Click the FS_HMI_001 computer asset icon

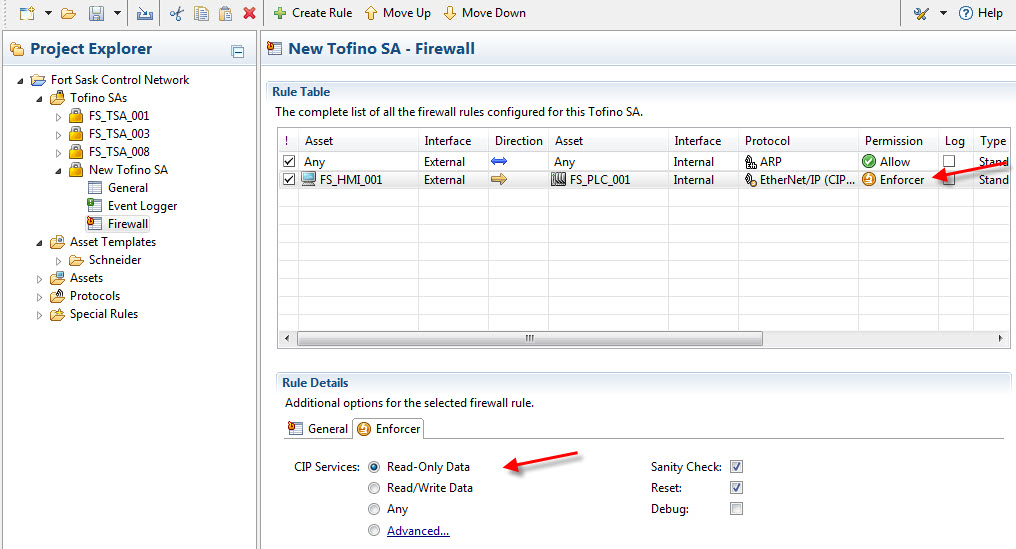[x=309, y=179]
